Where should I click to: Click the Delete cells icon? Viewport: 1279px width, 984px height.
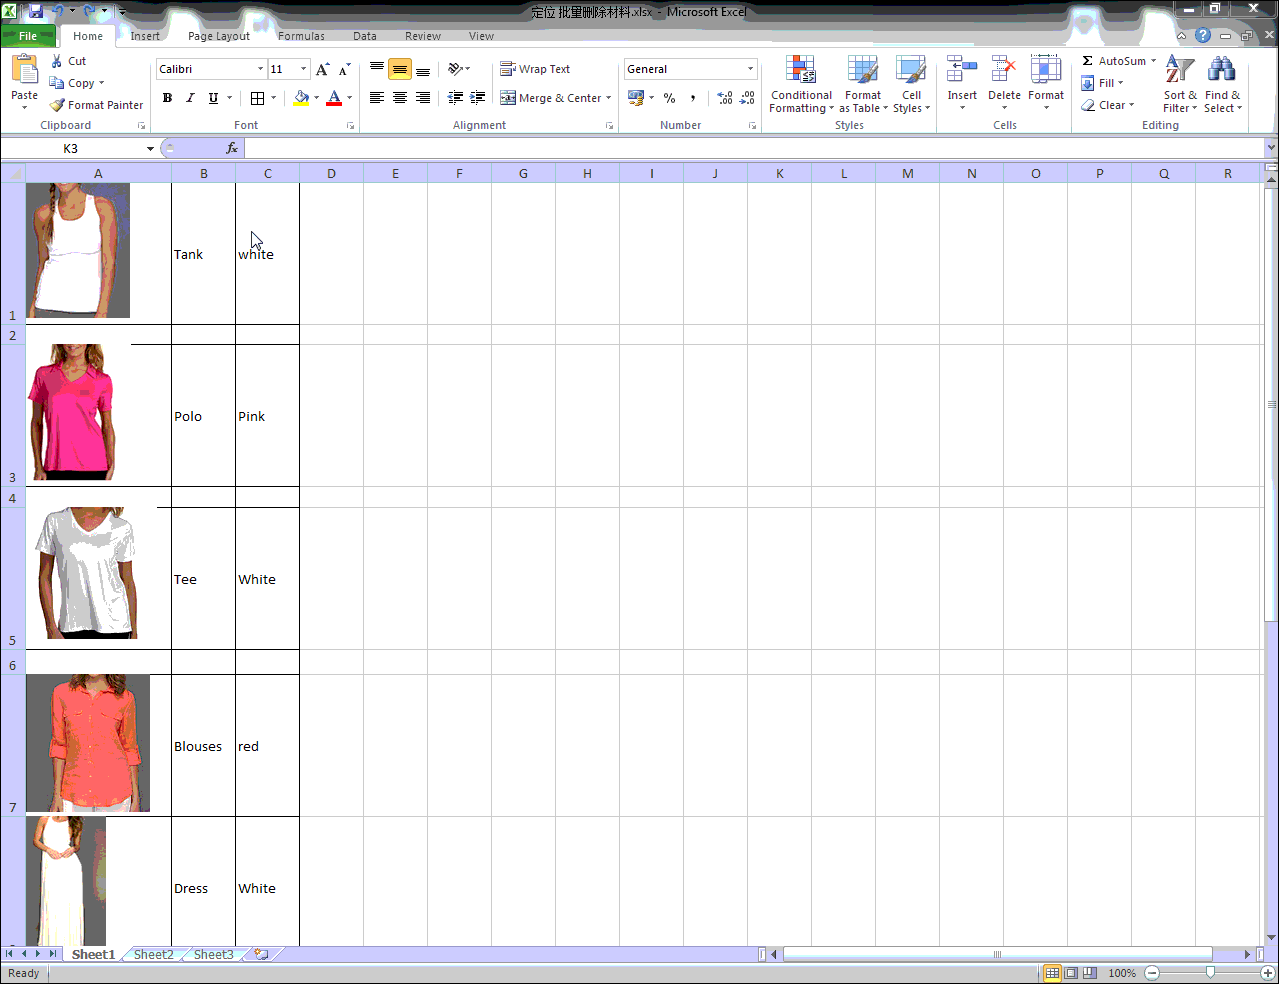point(1004,70)
